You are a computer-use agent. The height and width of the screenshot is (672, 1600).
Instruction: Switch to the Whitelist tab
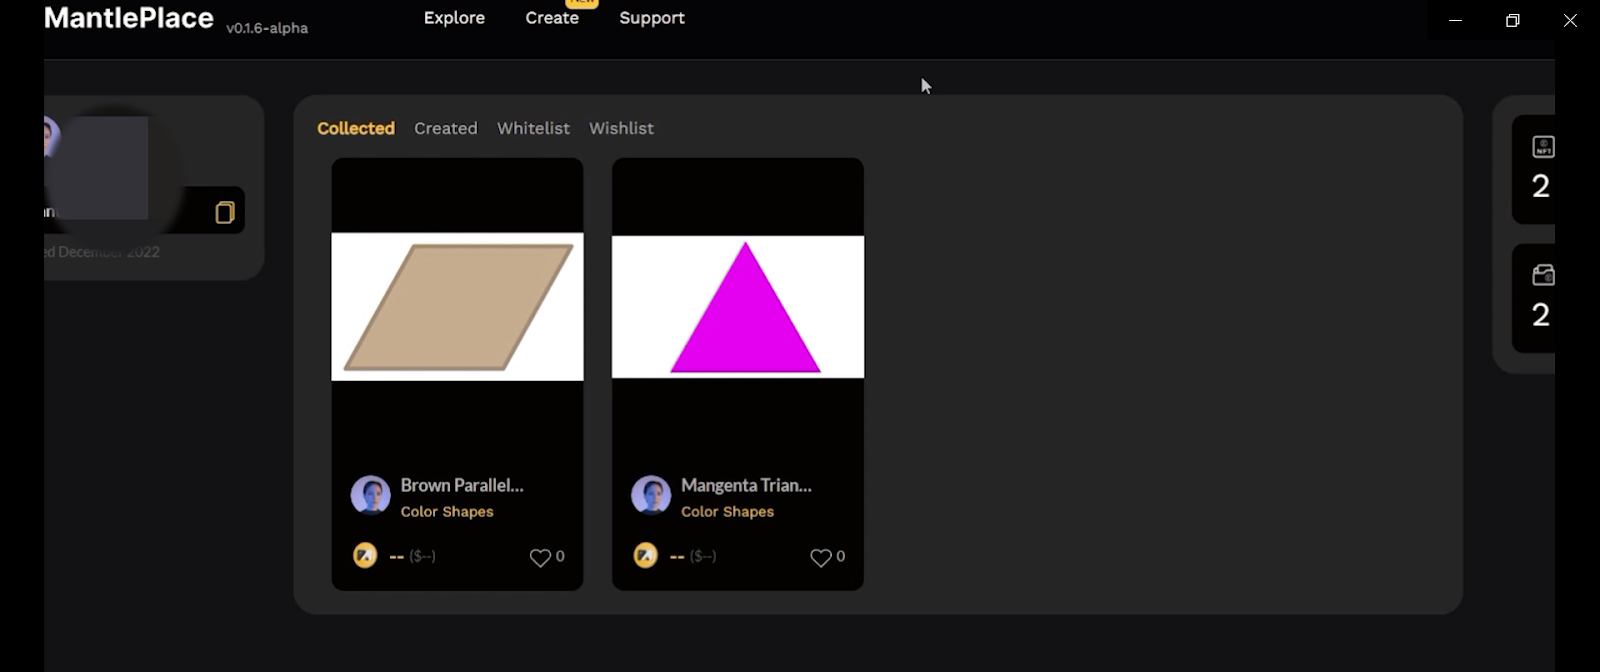click(533, 128)
